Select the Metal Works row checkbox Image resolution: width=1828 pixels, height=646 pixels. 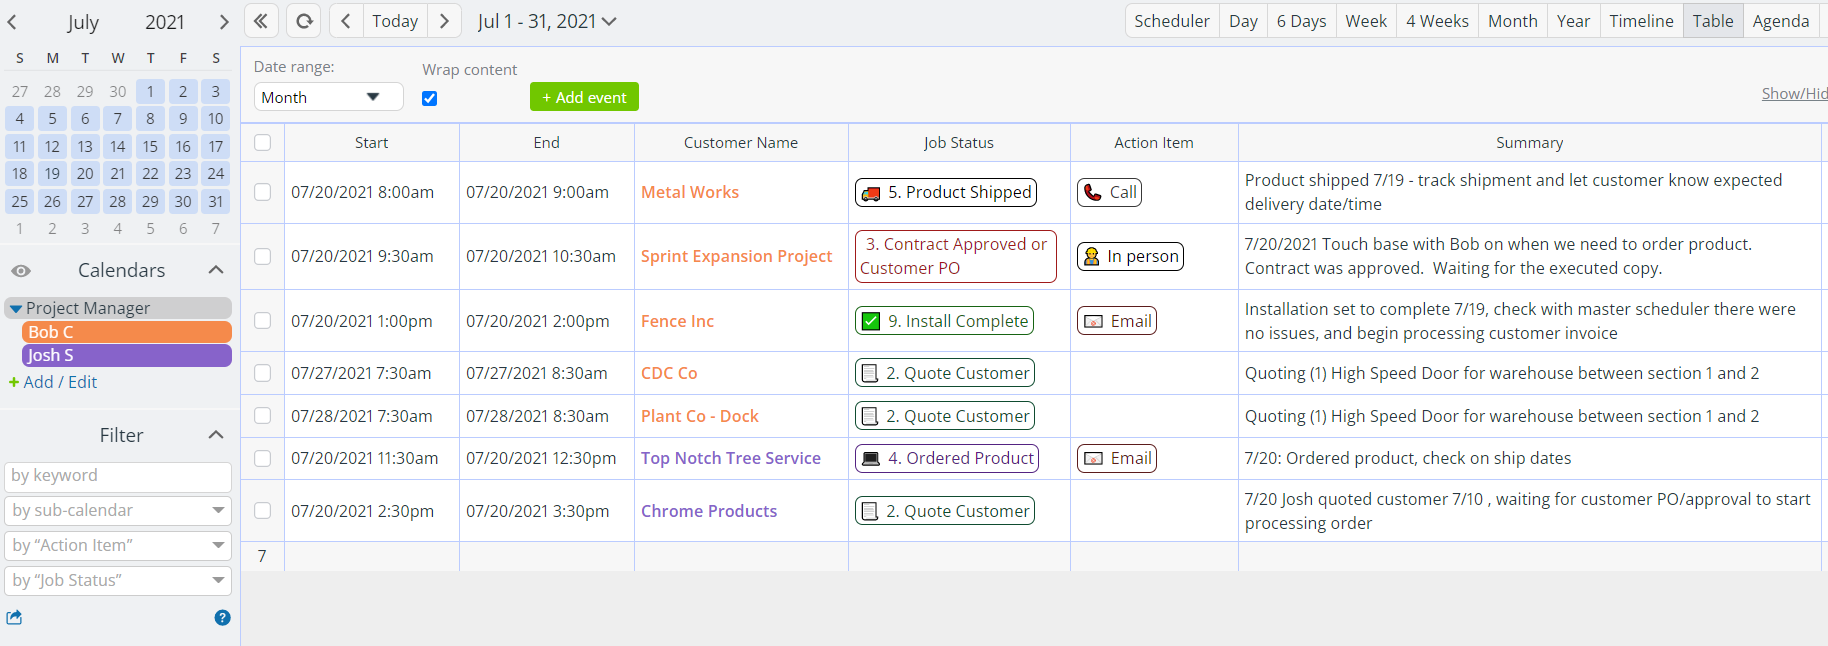pyautogui.click(x=263, y=192)
